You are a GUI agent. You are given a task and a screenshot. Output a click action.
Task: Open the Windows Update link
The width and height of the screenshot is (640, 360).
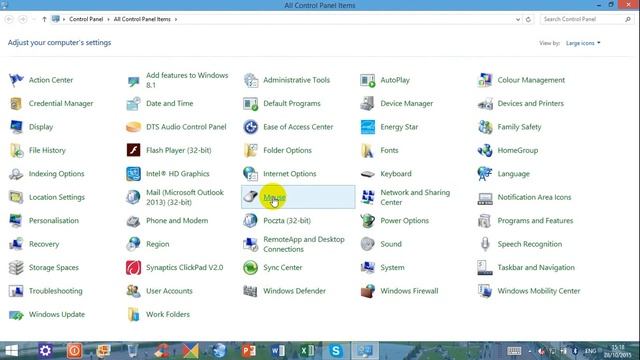click(x=57, y=314)
